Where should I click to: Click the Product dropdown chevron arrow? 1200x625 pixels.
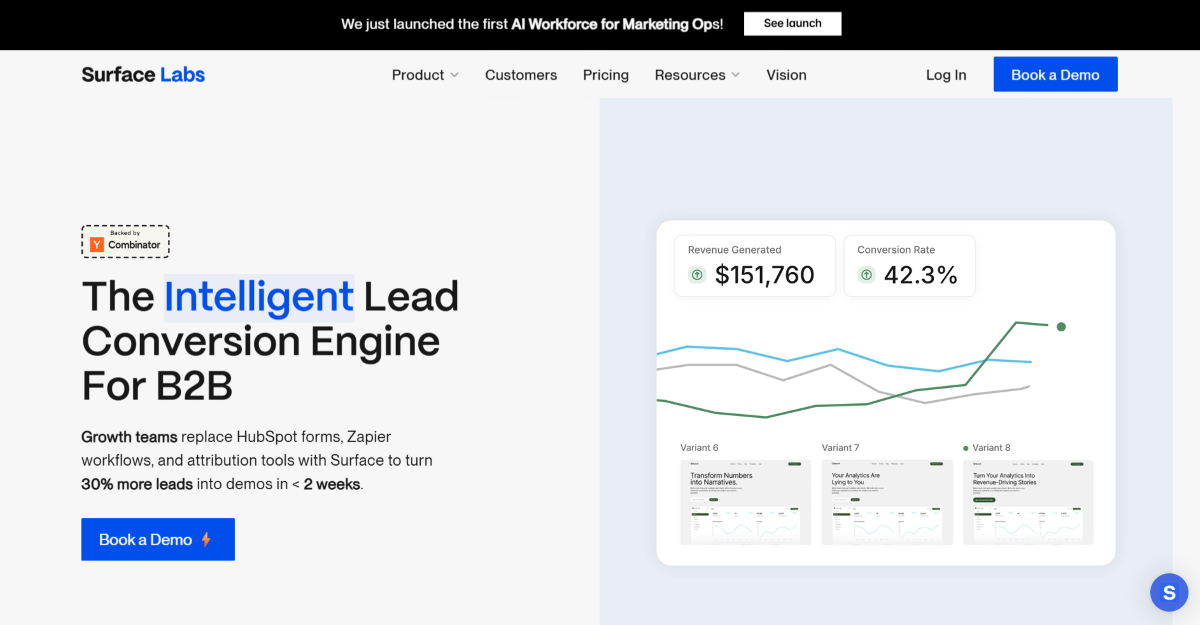(454, 75)
